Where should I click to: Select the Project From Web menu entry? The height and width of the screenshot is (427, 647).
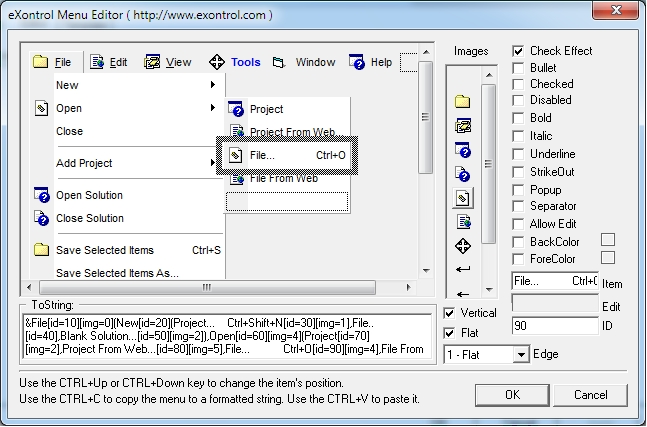(x=291, y=132)
